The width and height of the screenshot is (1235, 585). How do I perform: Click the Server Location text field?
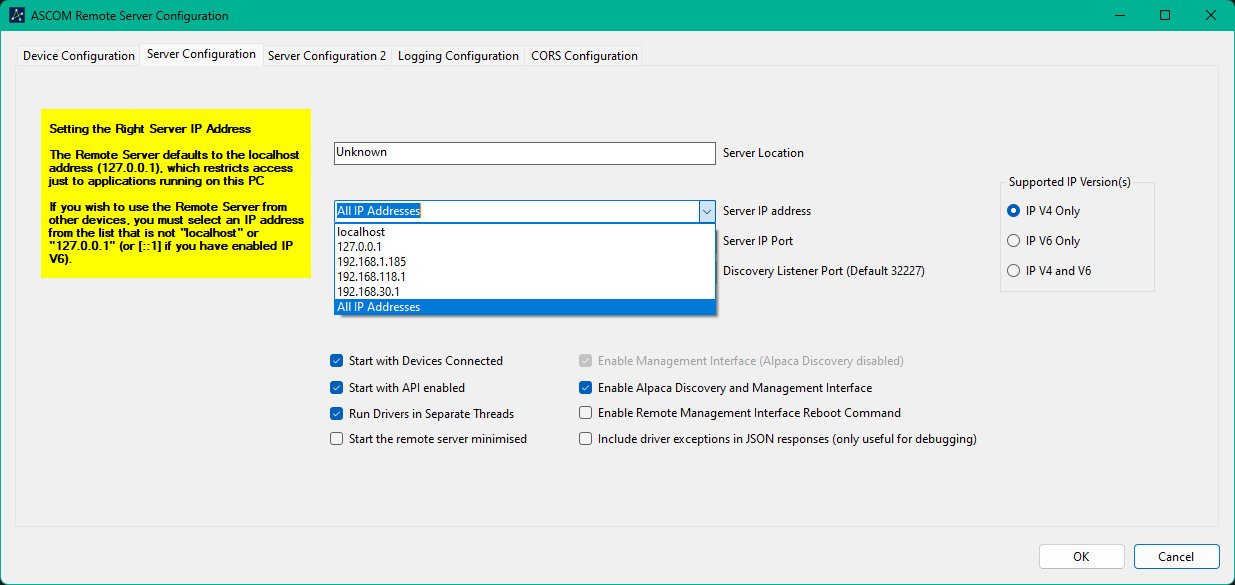coord(524,153)
